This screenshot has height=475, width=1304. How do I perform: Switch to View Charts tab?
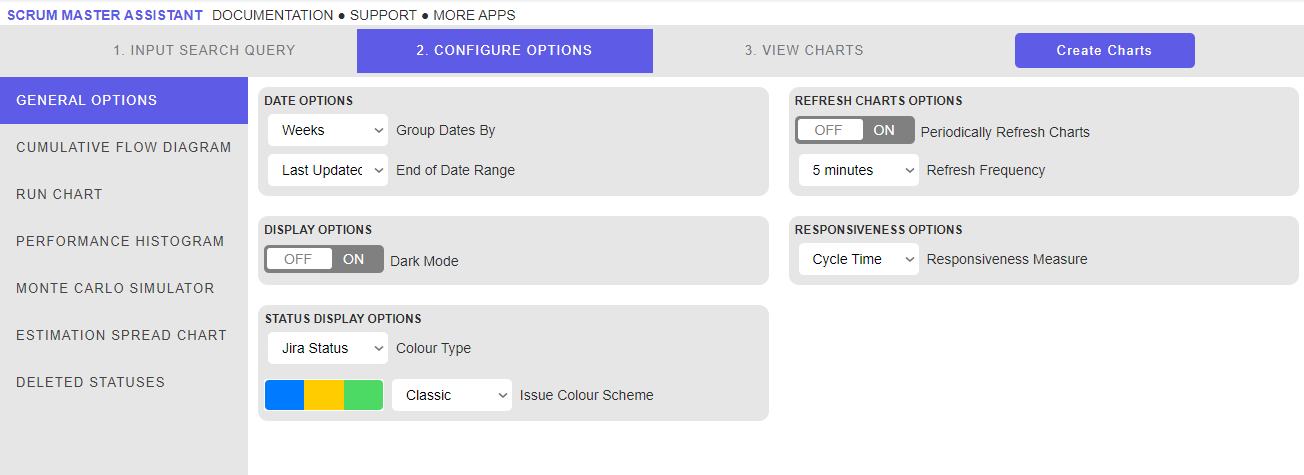point(803,50)
